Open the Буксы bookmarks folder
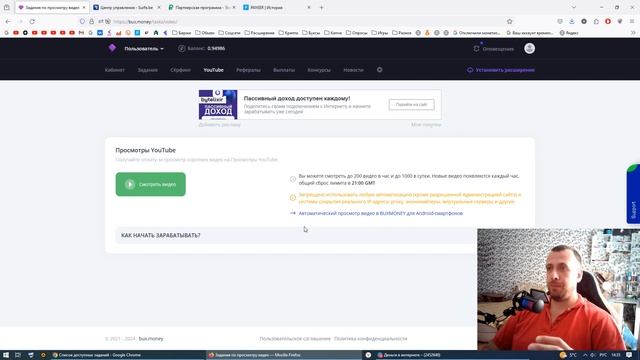The width and height of the screenshot is (640, 360). 311,33
